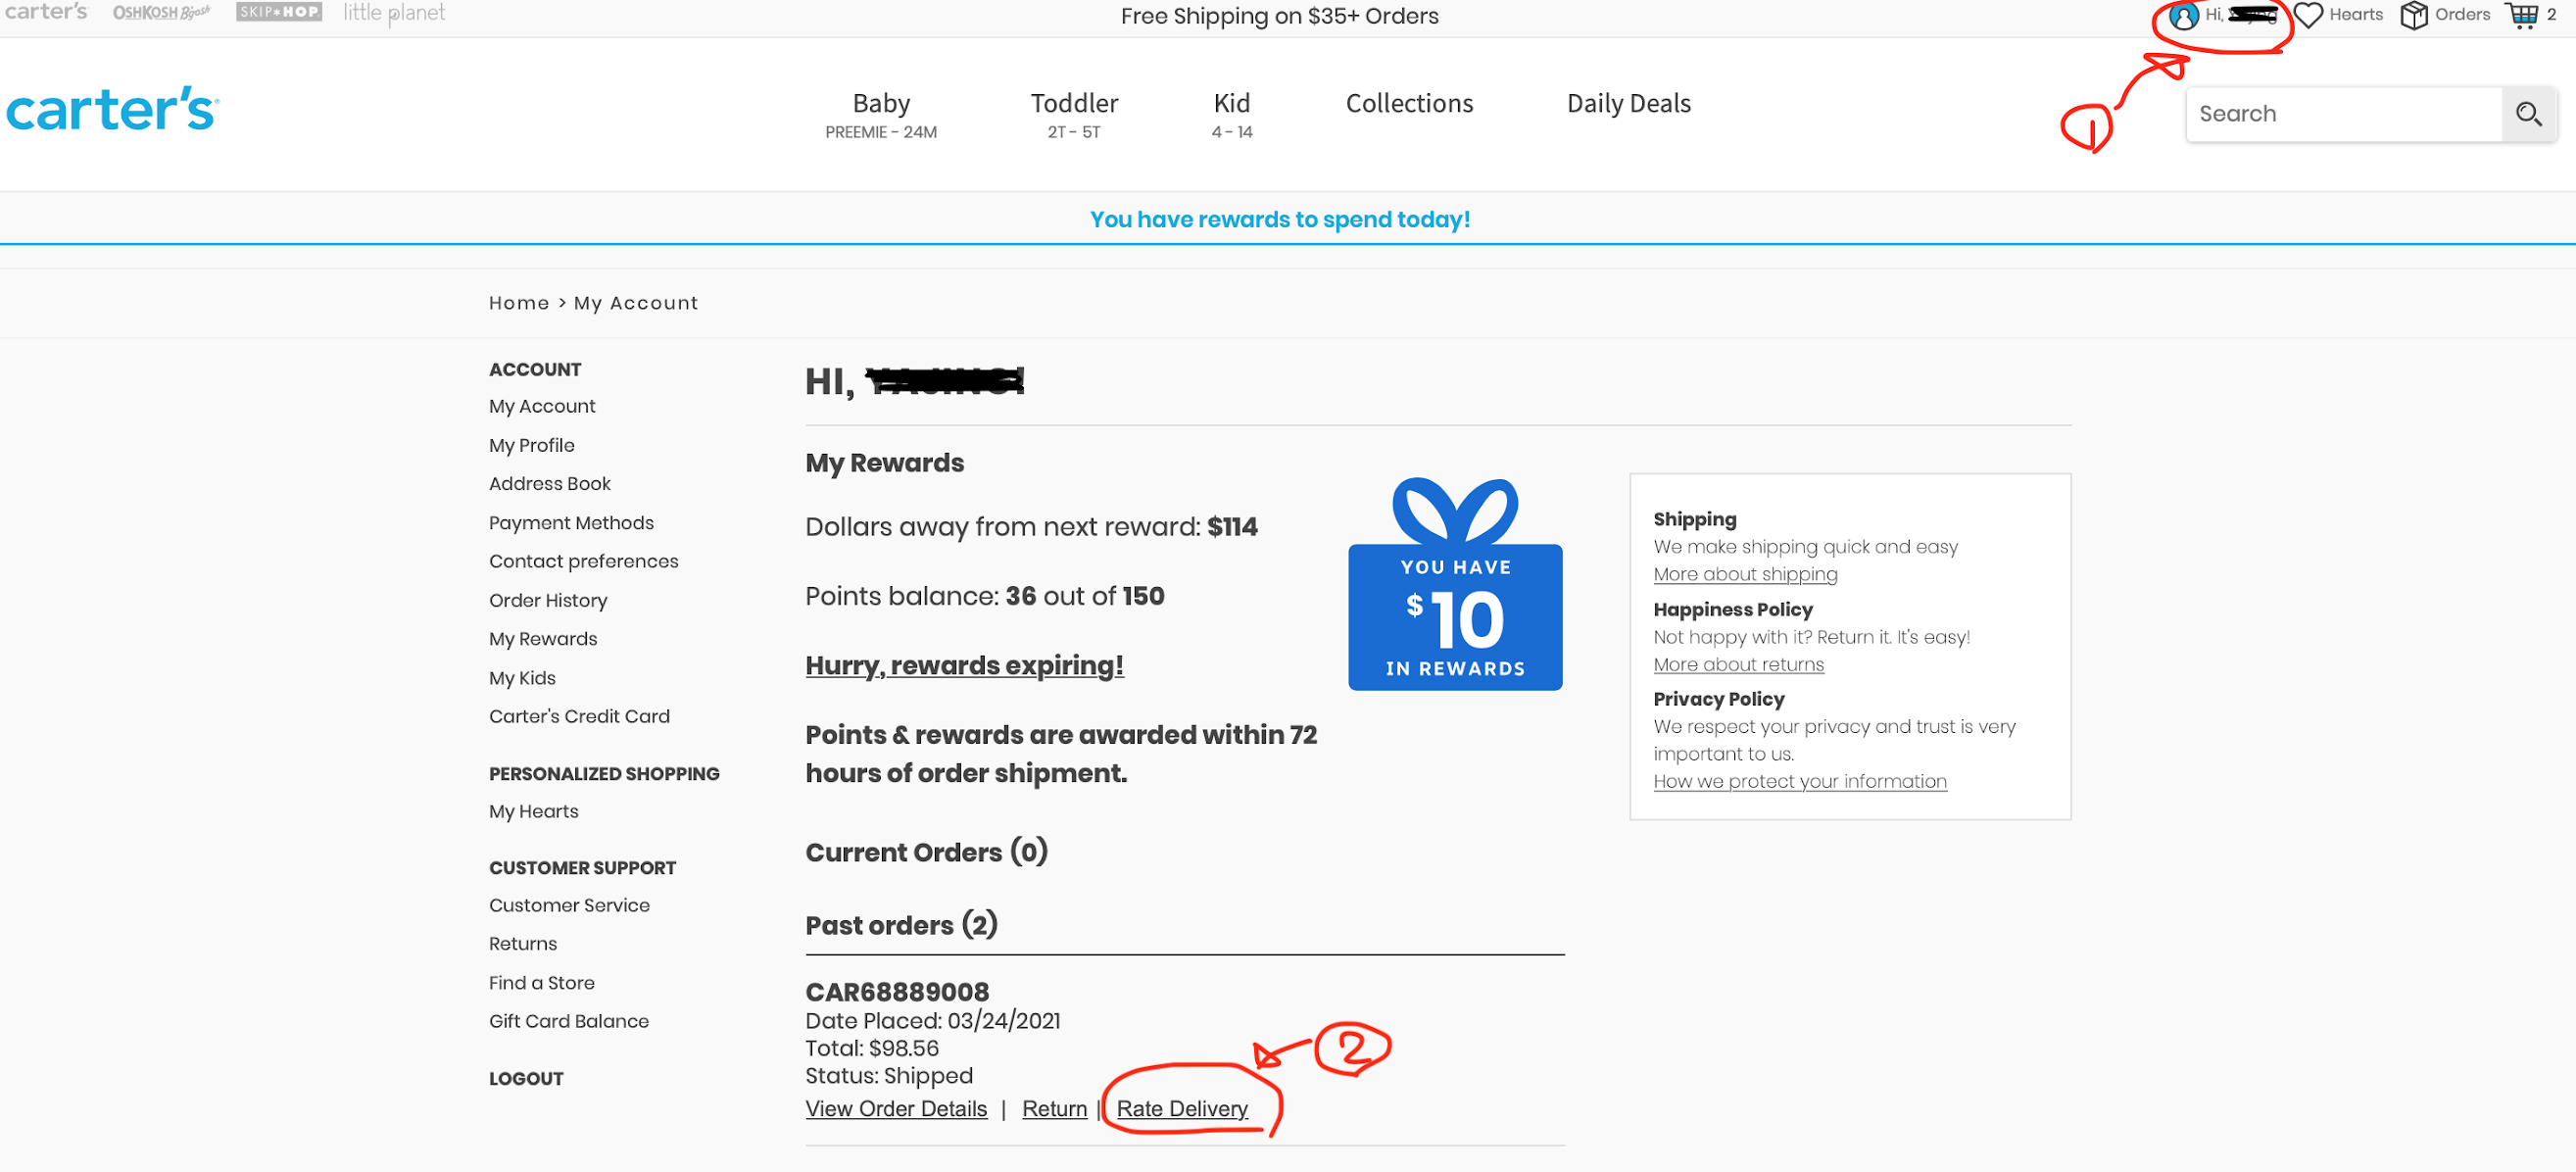Click the LOGOUT link
2576x1172 pixels.
(x=526, y=1078)
